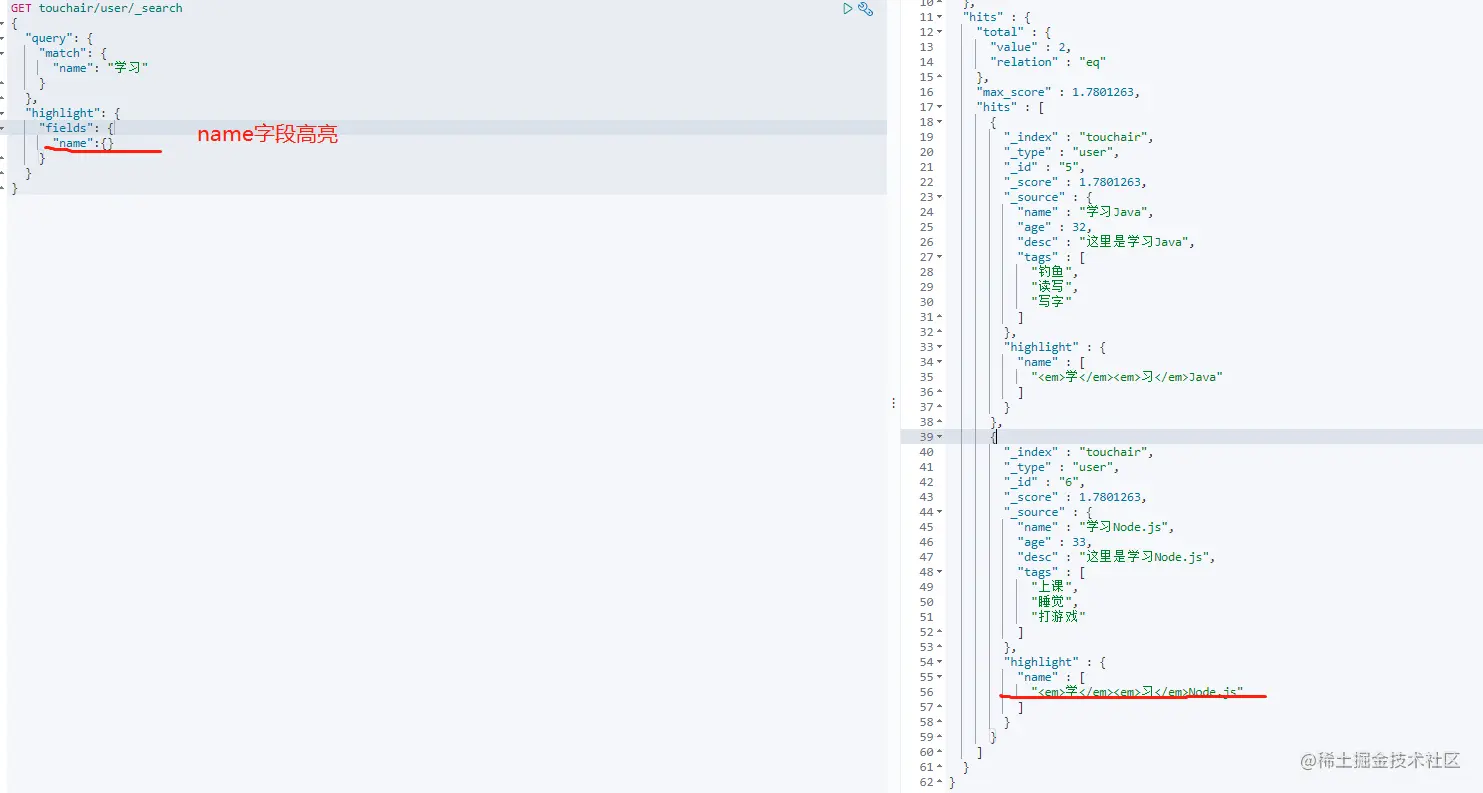This screenshot has width=1483, height=793.
Task: Collapse the "name" array at line 55
Action: click(942, 677)
